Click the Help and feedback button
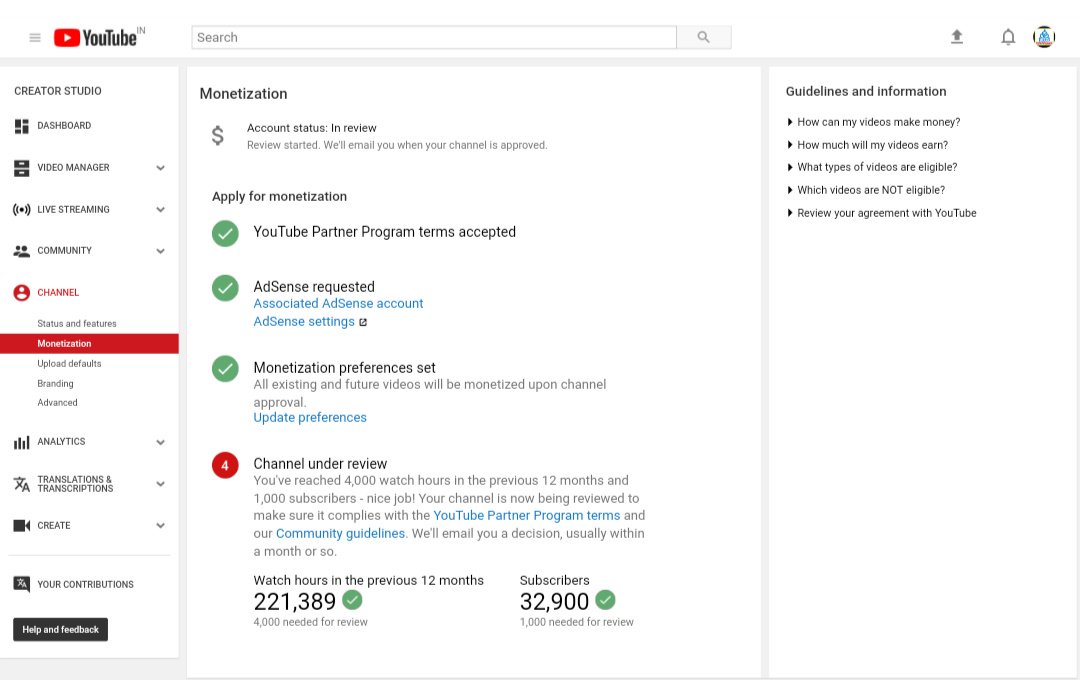Viewport: 1080px width, 680px height. [x=61, y=629]
